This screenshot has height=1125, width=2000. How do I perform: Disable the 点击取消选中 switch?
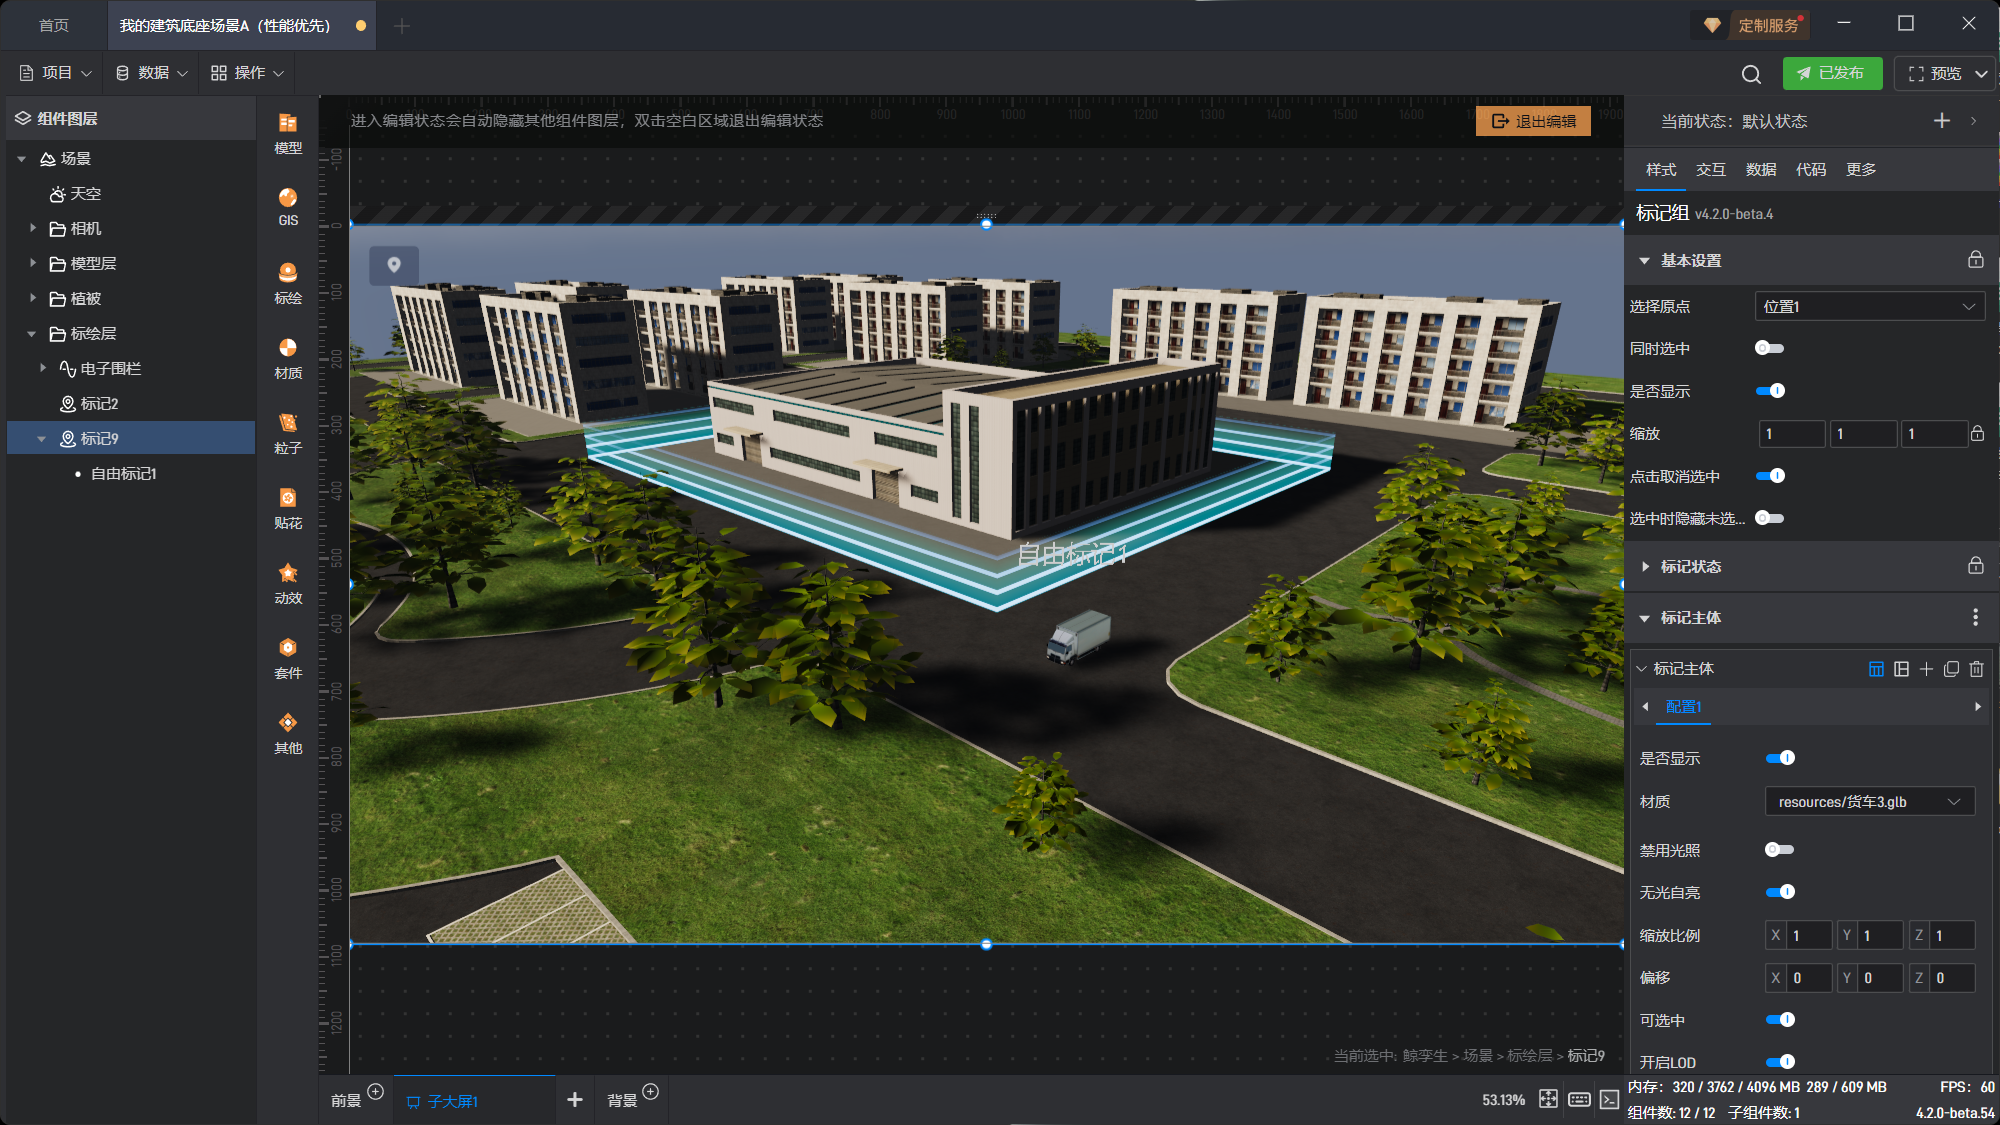1770,476
